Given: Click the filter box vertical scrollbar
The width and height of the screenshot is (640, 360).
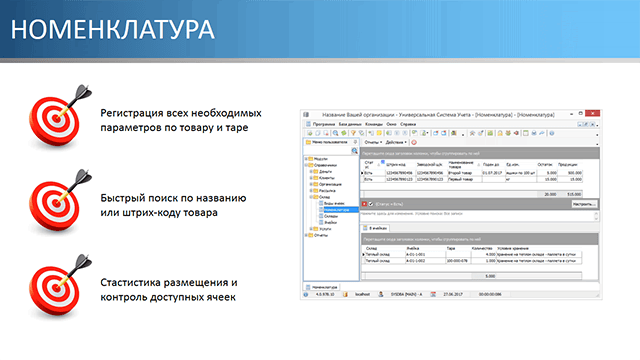Looking at the screenshot, I should coord(596,216).
